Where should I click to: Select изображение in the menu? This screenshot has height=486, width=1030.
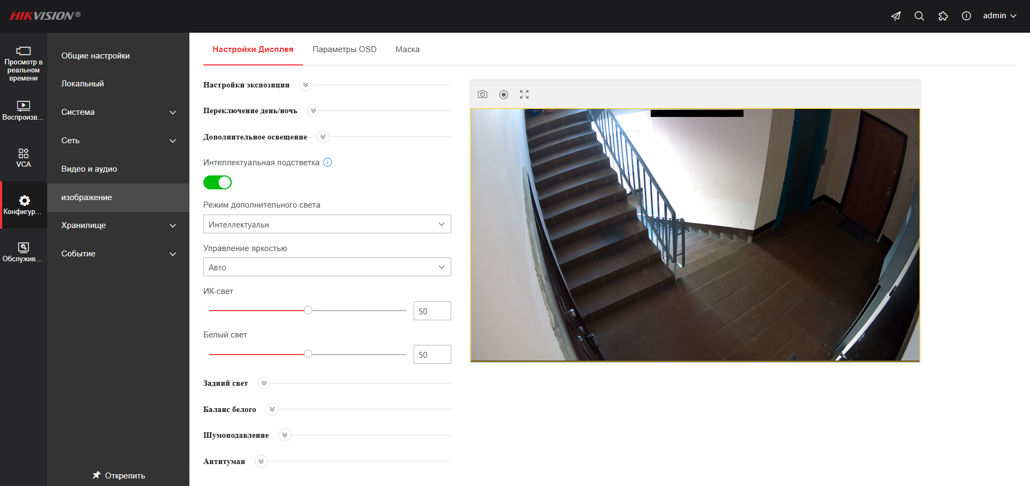pyautogui.click(x=118, y=197)
